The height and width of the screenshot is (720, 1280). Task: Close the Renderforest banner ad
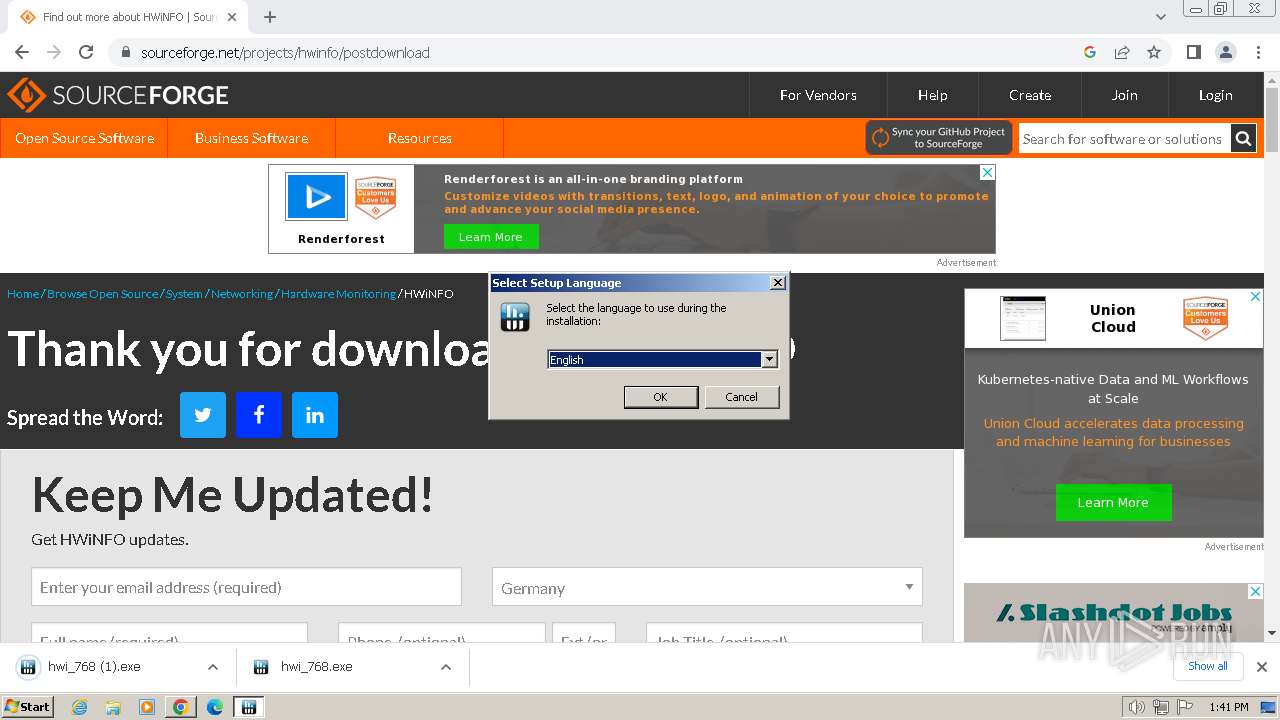point(987,173)
